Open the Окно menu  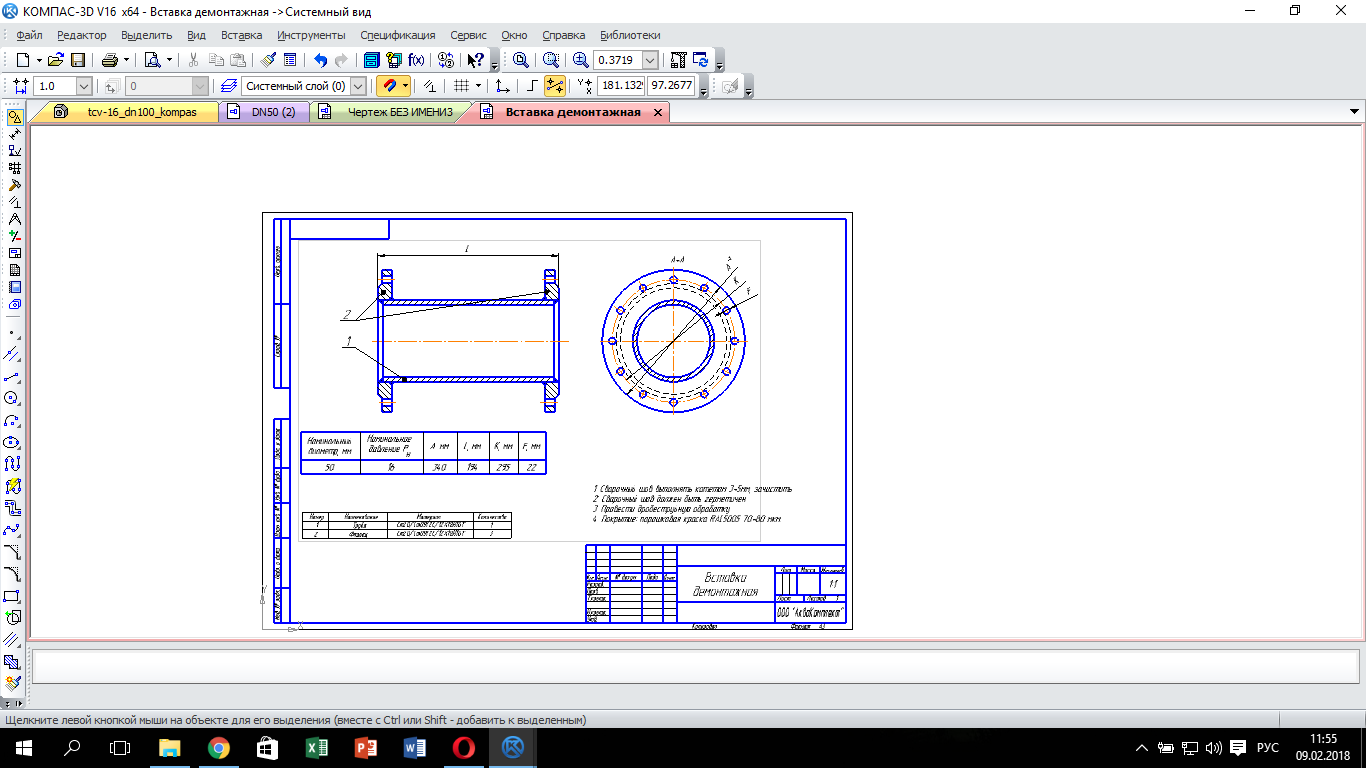(514, 35)
